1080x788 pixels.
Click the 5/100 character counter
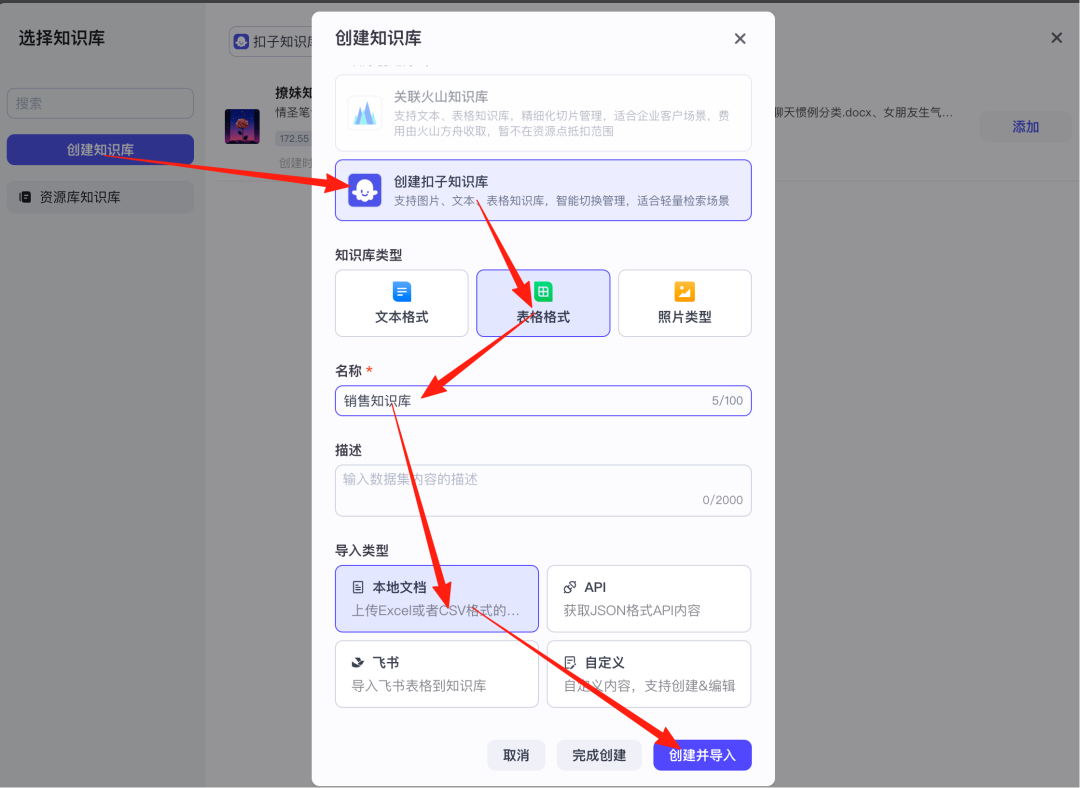(x=727, y=401)
